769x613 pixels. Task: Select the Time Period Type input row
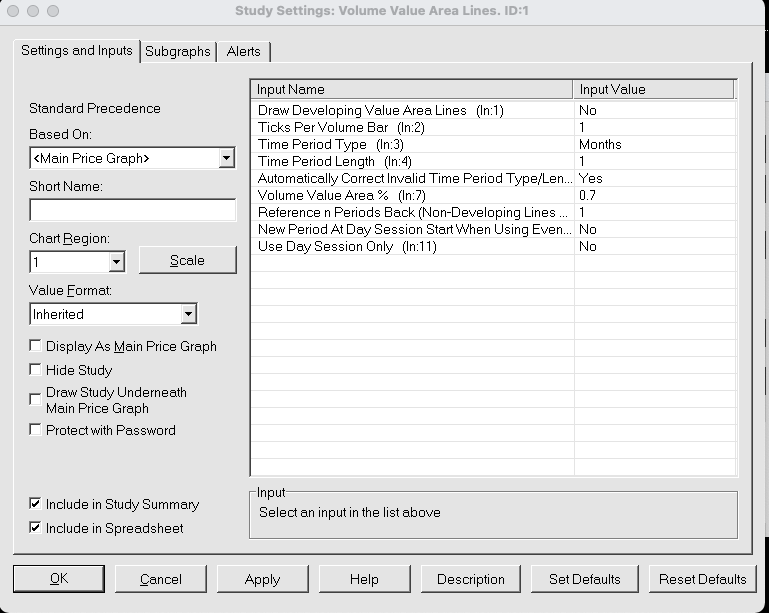(x=494, y=144)
